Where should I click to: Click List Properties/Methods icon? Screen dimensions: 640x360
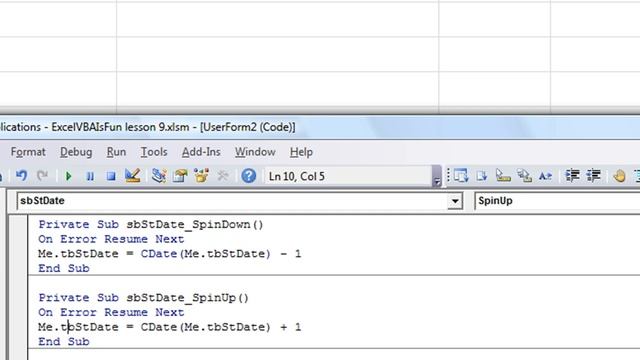pyautogui.click(x=461, y=176)
